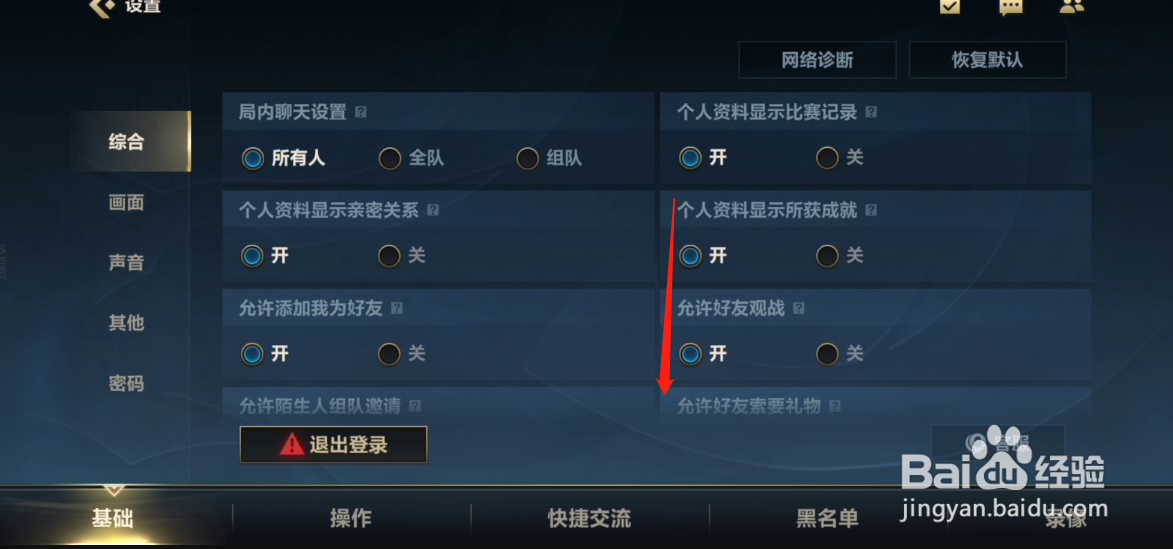The image size is (1173, 549).
Task: Open the 快捷交流 bottom tab
Action: point(589,518)
